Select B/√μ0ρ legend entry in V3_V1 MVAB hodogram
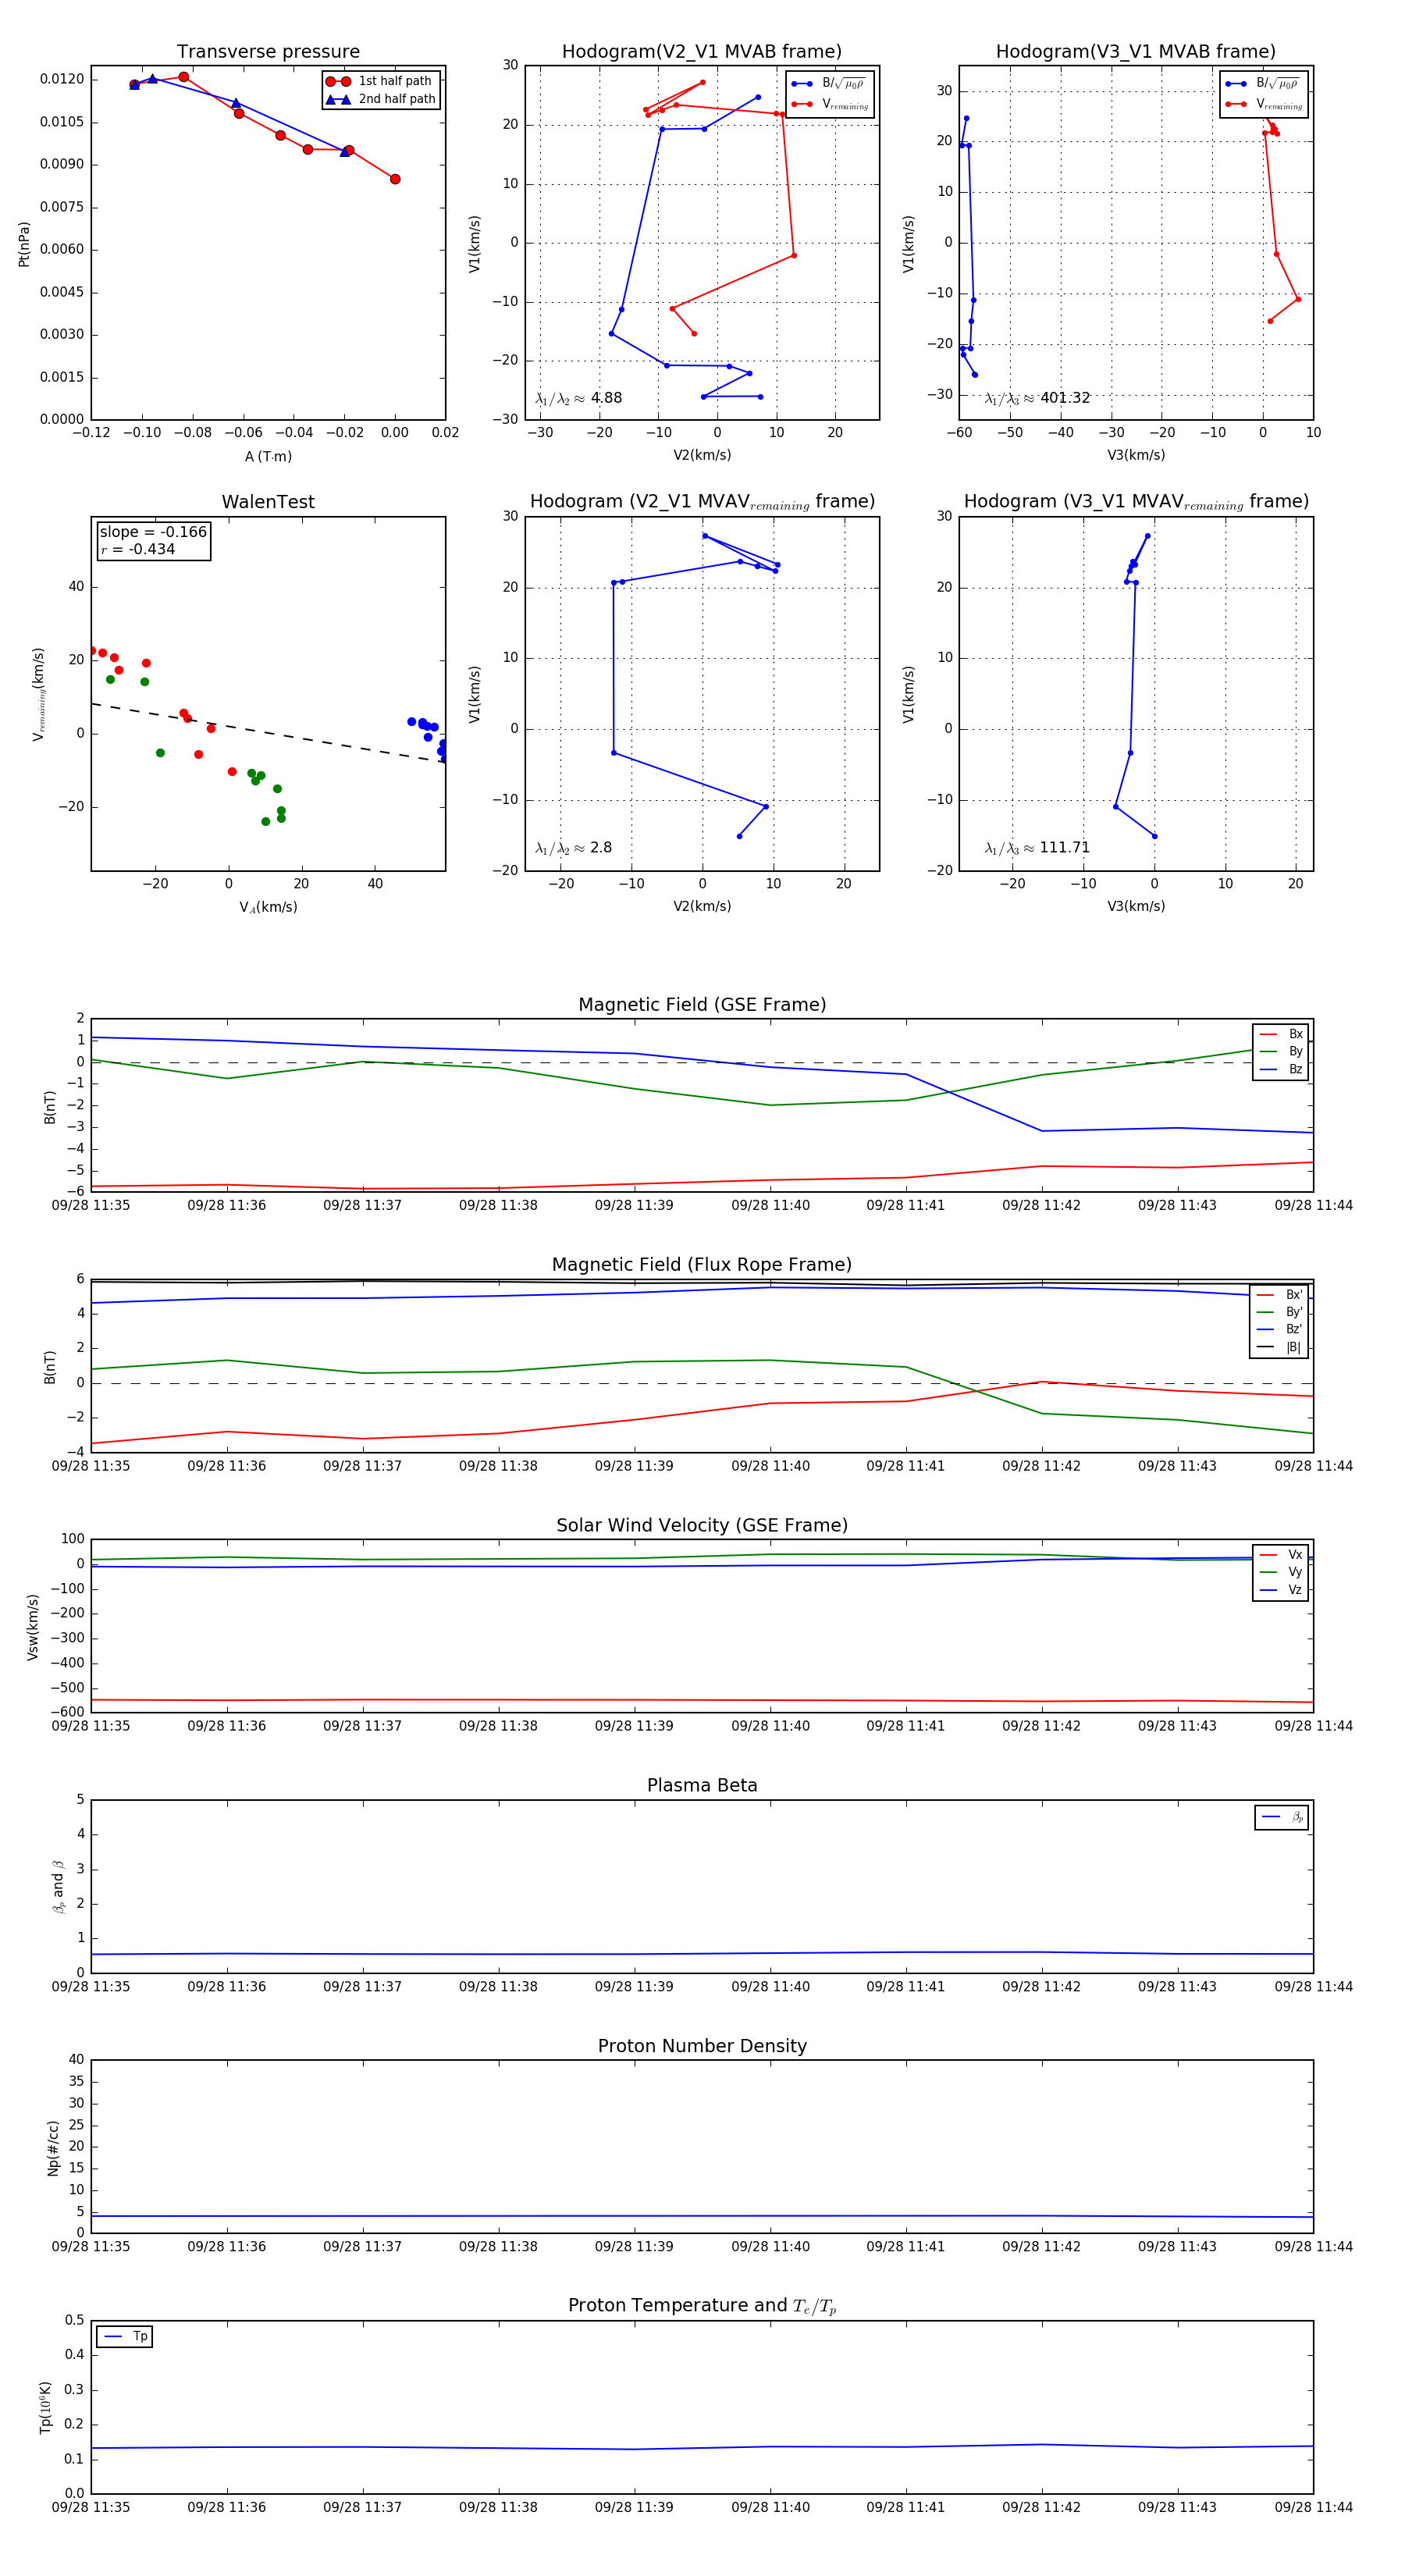The height and width of the screenshot is (2576, 1405). pos(1263,83)
